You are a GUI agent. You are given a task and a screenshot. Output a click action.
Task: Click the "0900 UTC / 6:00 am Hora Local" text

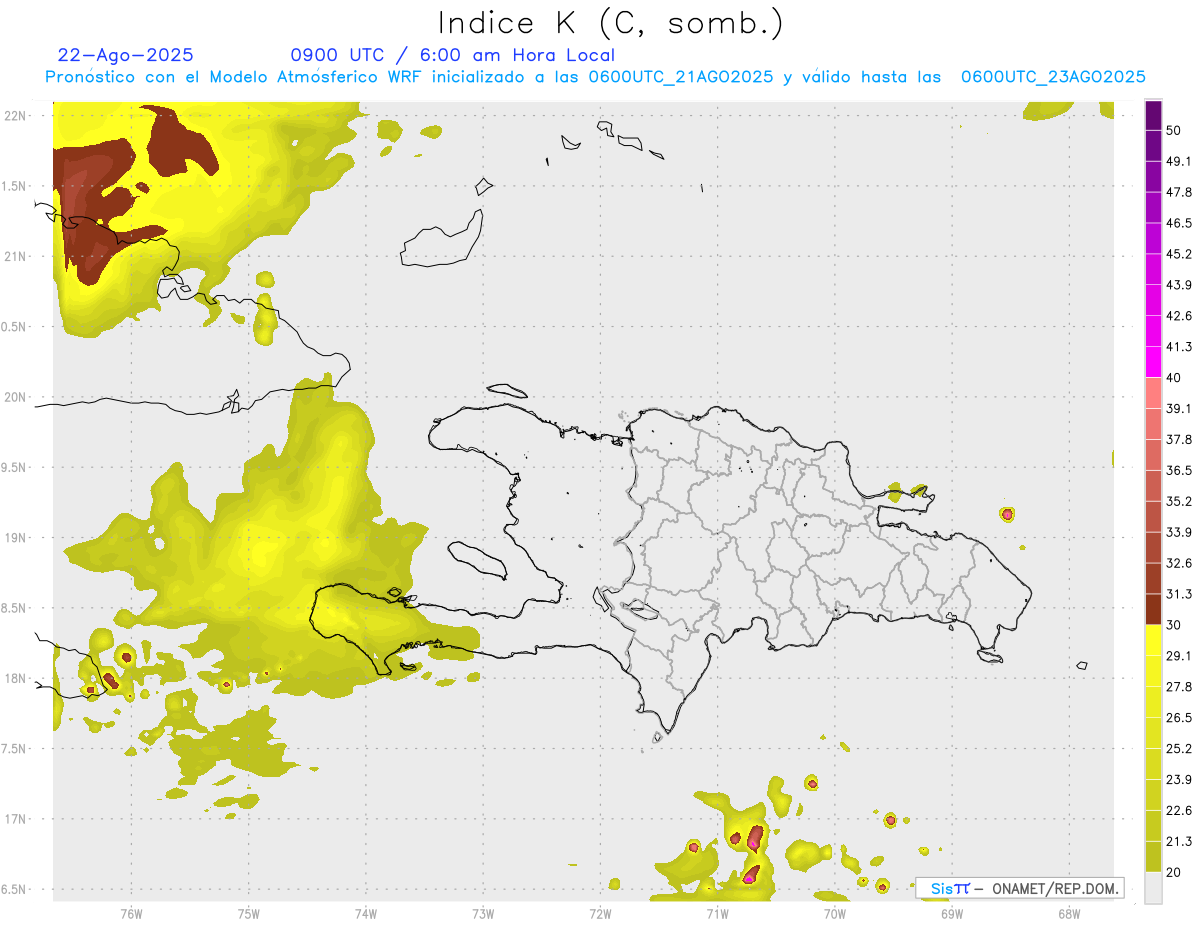453,55
